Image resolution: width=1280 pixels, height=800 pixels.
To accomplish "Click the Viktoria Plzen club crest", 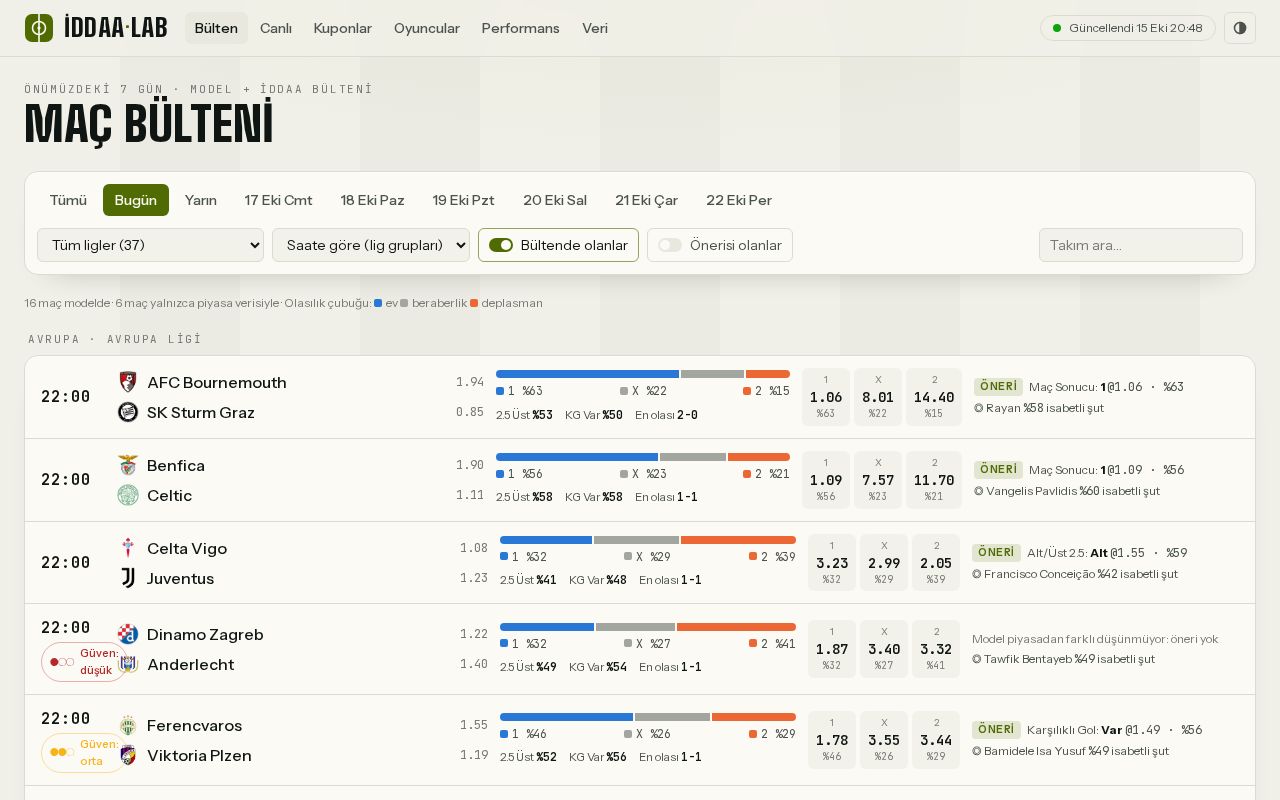I will [128, 755].
